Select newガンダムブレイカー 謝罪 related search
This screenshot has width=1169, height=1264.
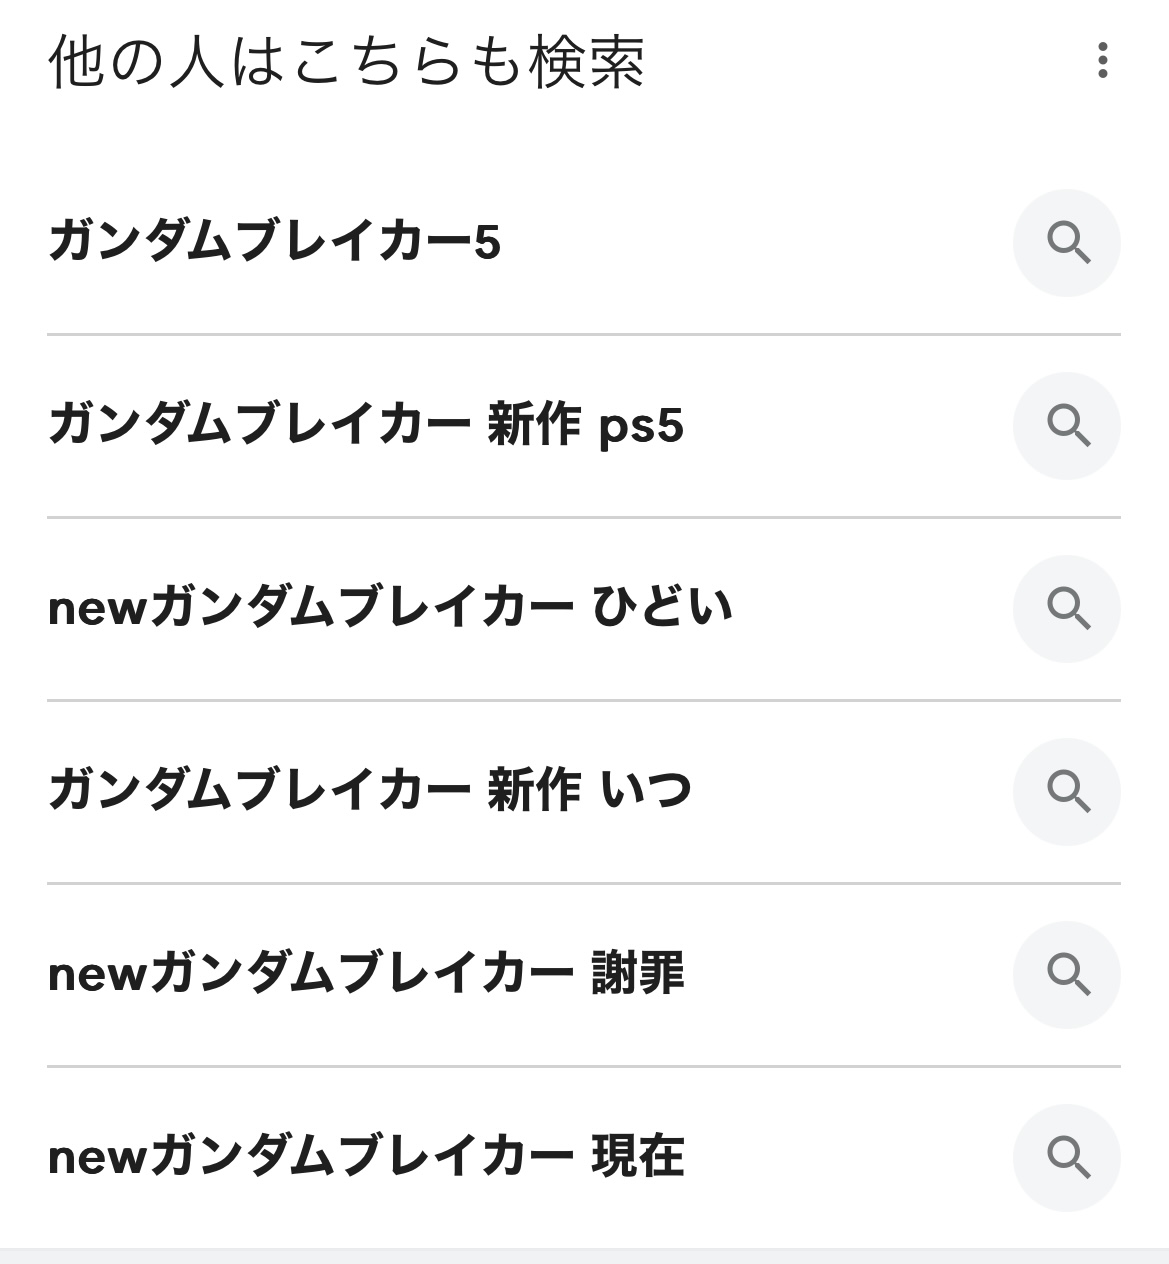366,975
